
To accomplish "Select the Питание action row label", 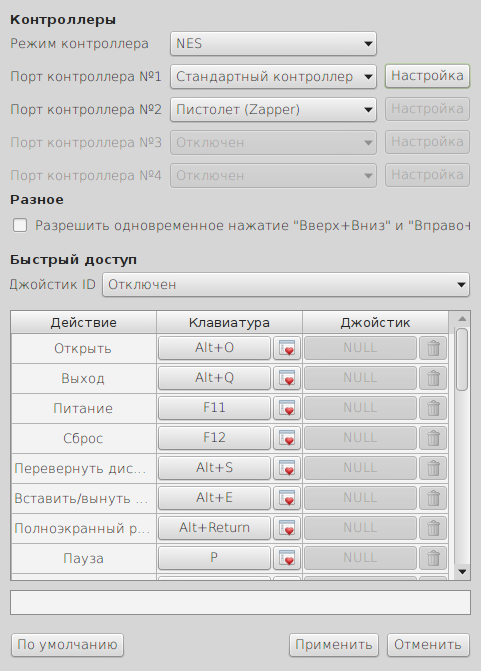I will tap(83, 409).
